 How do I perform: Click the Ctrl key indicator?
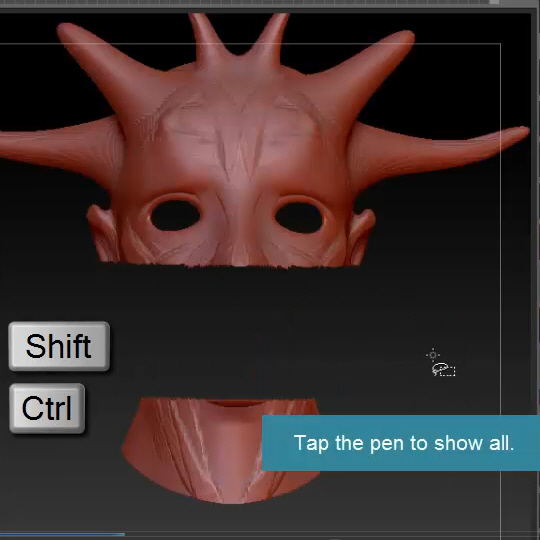click(x=47, y=408)
